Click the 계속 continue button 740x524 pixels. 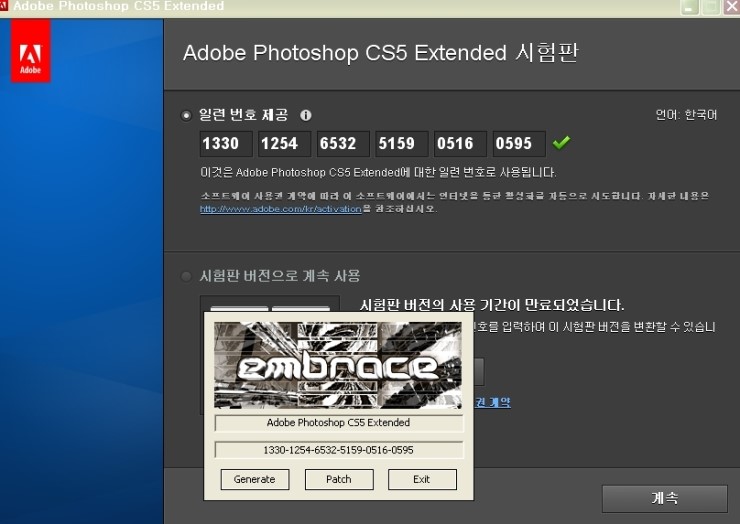coord(664,498)
